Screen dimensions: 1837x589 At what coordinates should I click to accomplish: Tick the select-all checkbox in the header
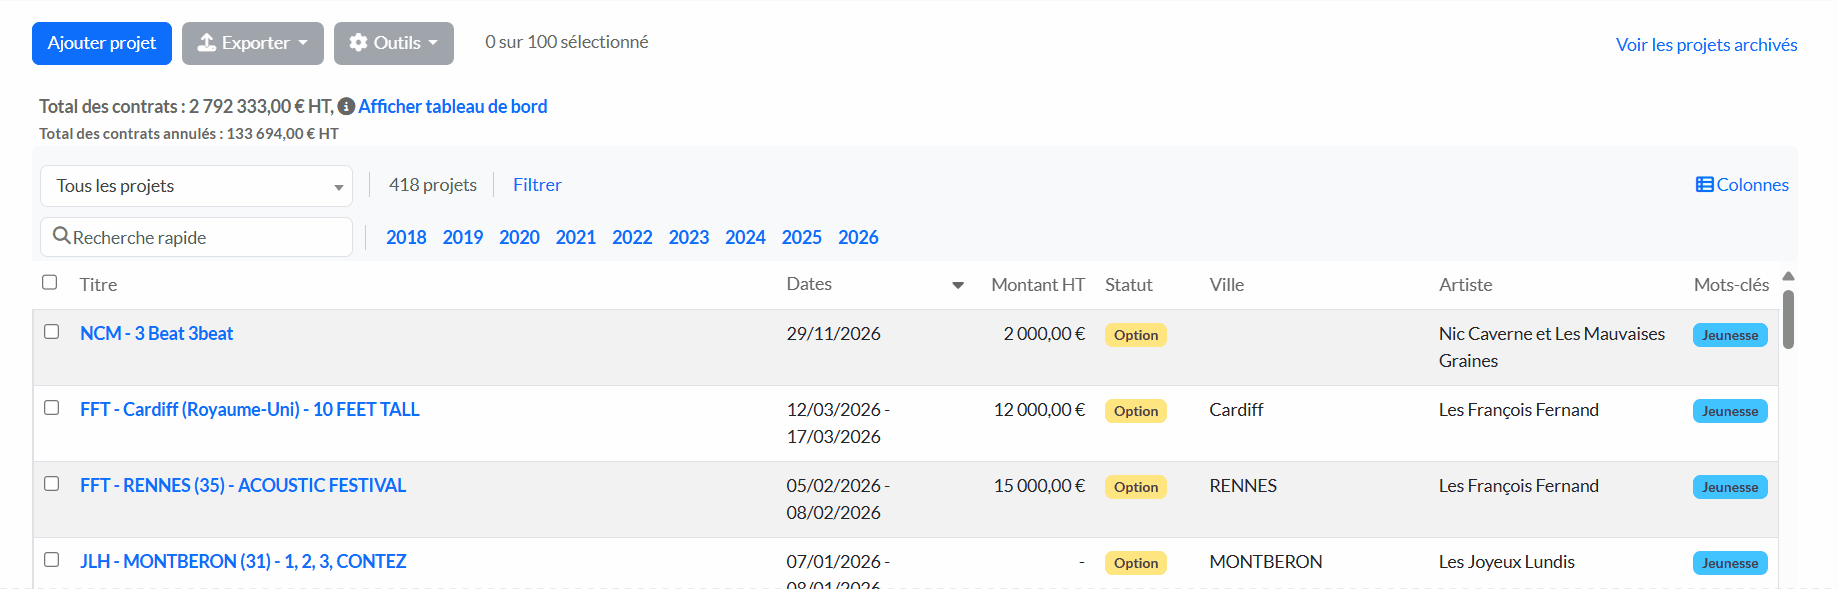click(x=50, y=283)
